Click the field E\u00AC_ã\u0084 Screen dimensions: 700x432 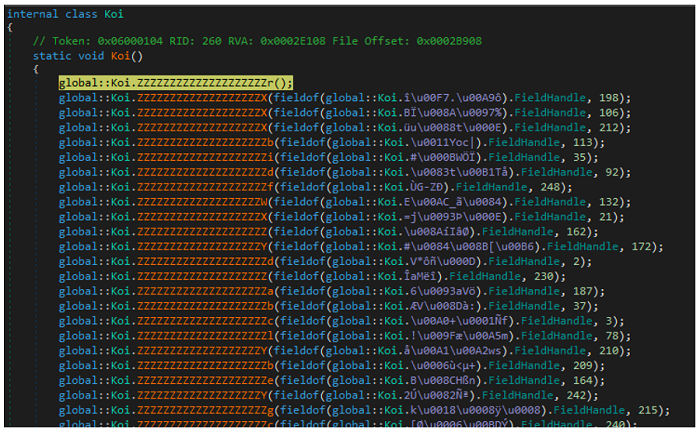(x=453, y=202)
